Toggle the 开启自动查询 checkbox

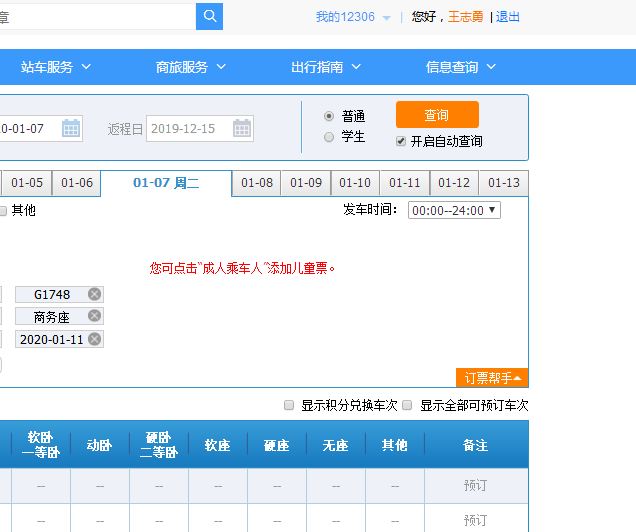tap(401, 141)
